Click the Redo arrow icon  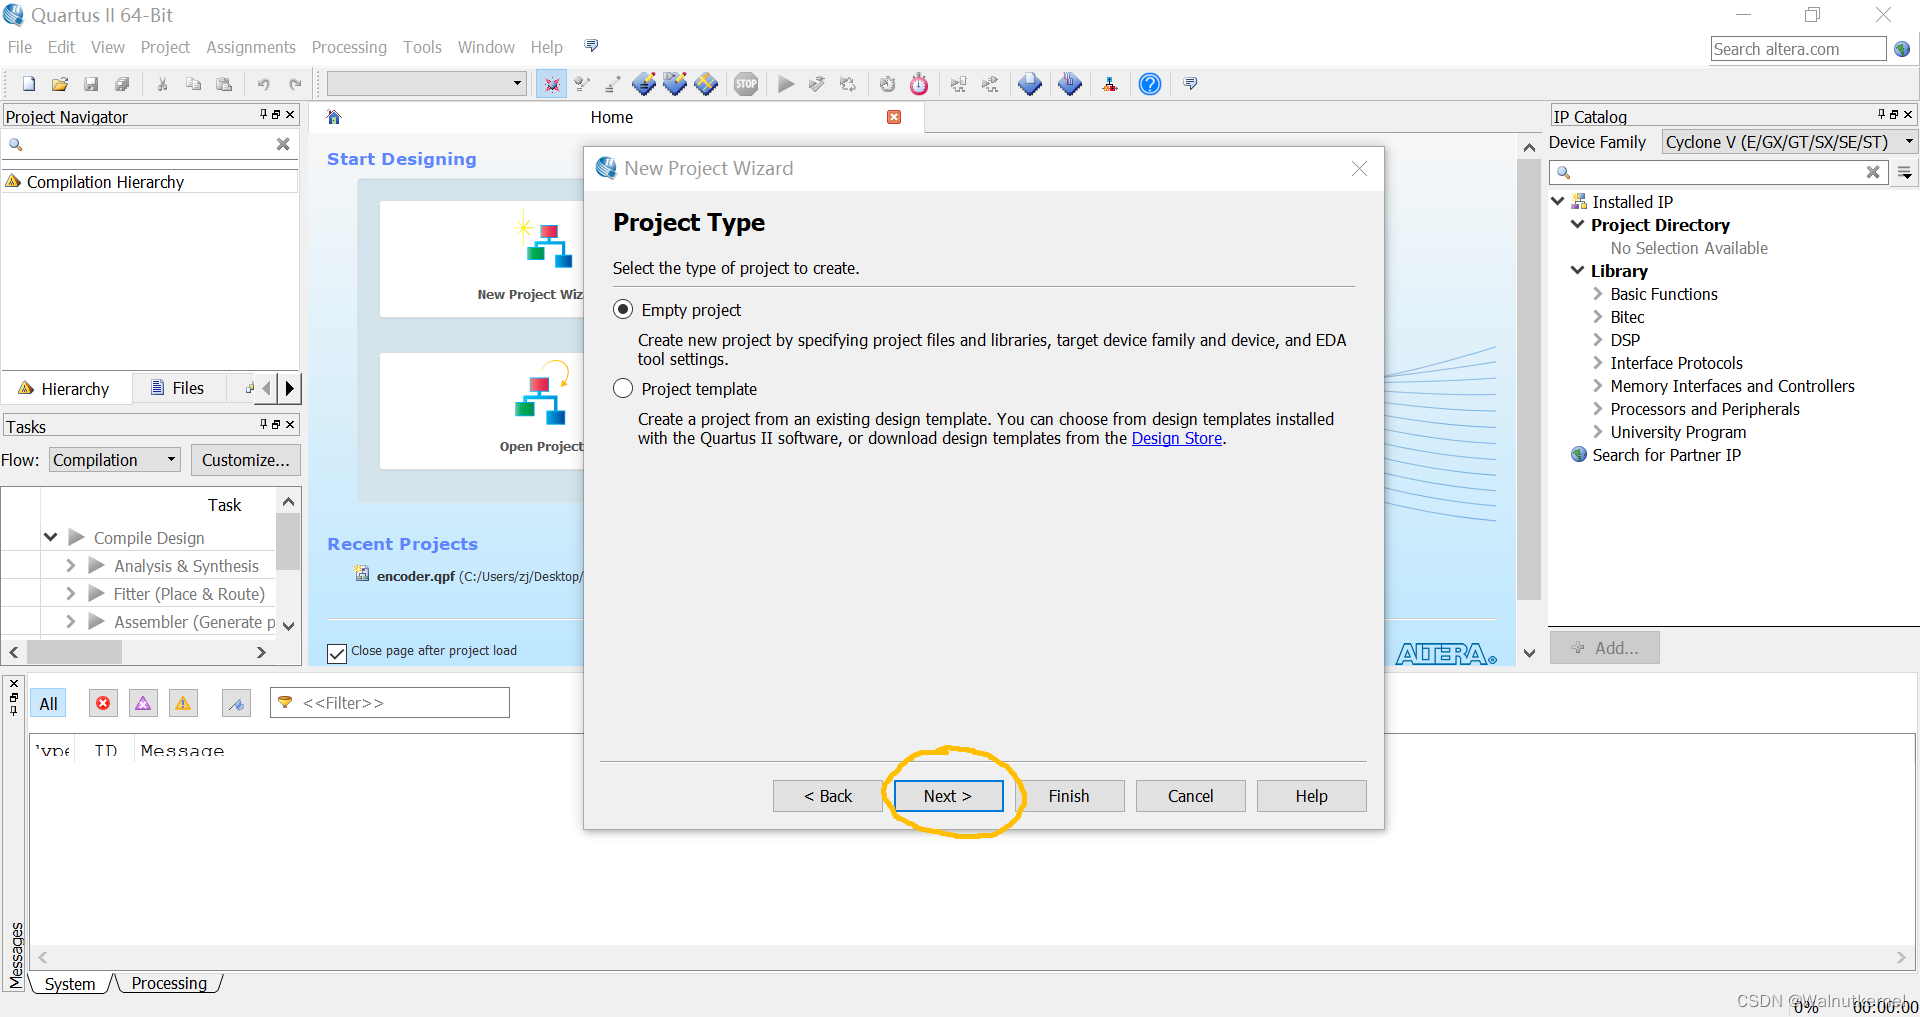click(x=295, y=84)
